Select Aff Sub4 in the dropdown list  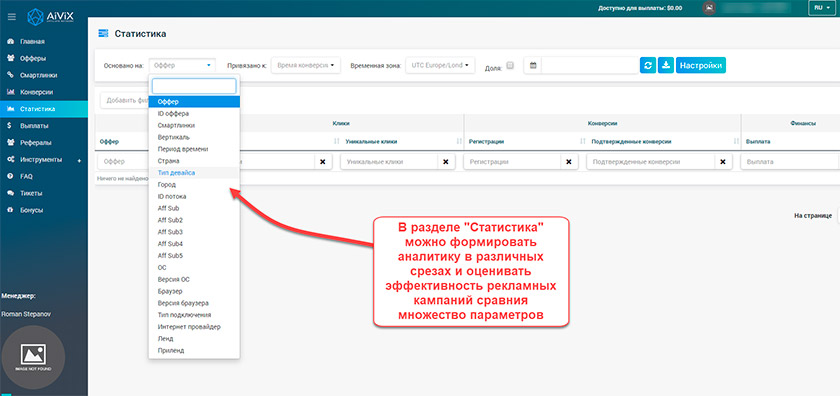(194, 244)
